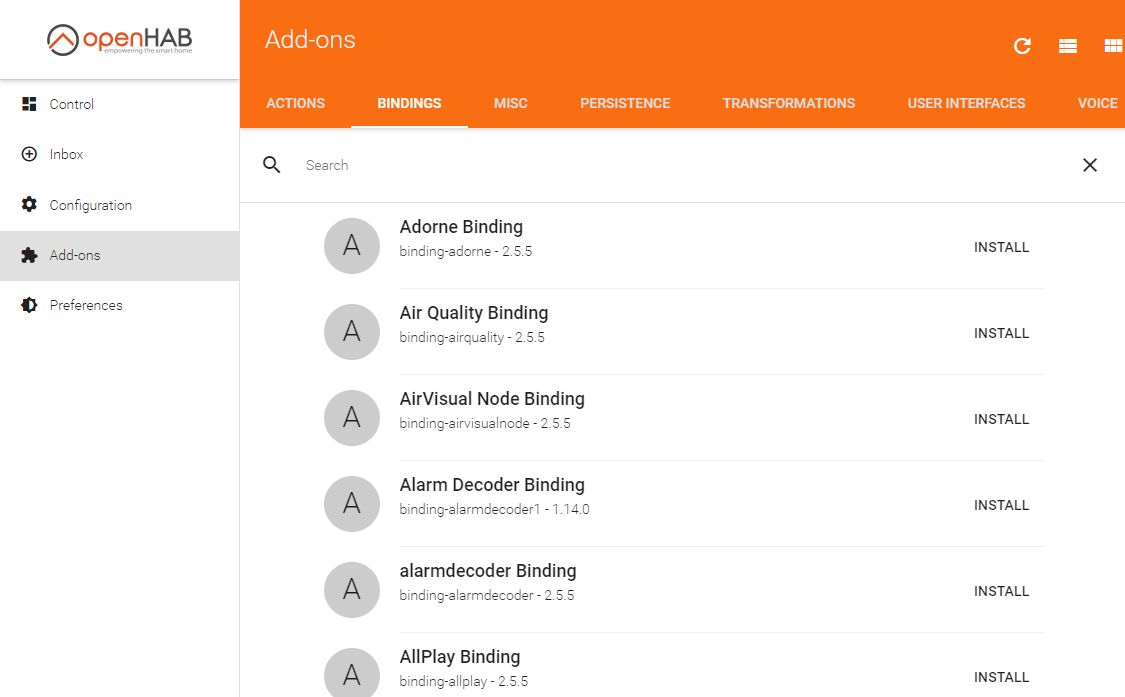Click the alarmdecoder Binding avatar circle
This screenshot has height=697, width=1125.
click(x=352, y=590)
